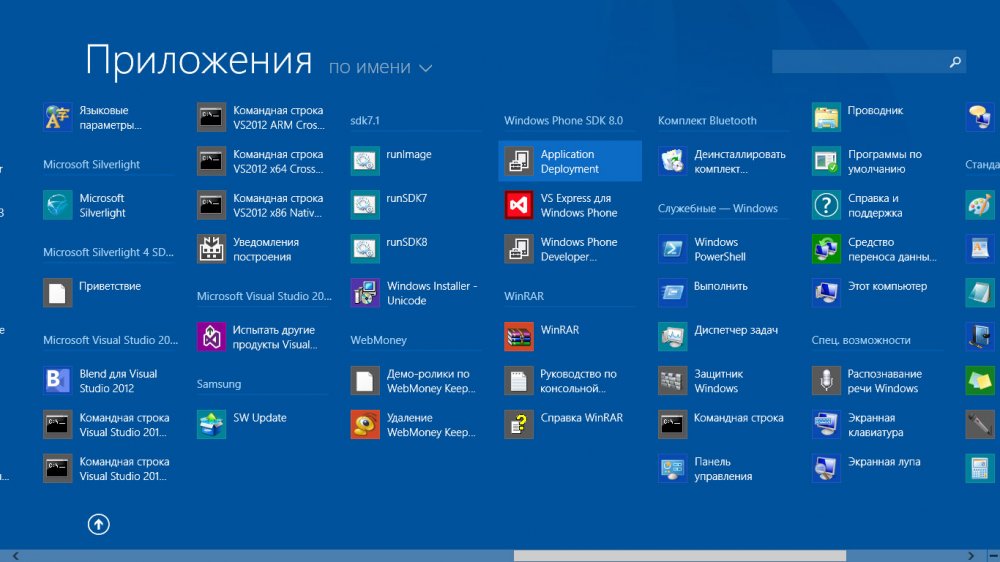Open the Приветствие document icon
Image resolution: width=1000 pixels, height=562 pixels.
[57, 293]
